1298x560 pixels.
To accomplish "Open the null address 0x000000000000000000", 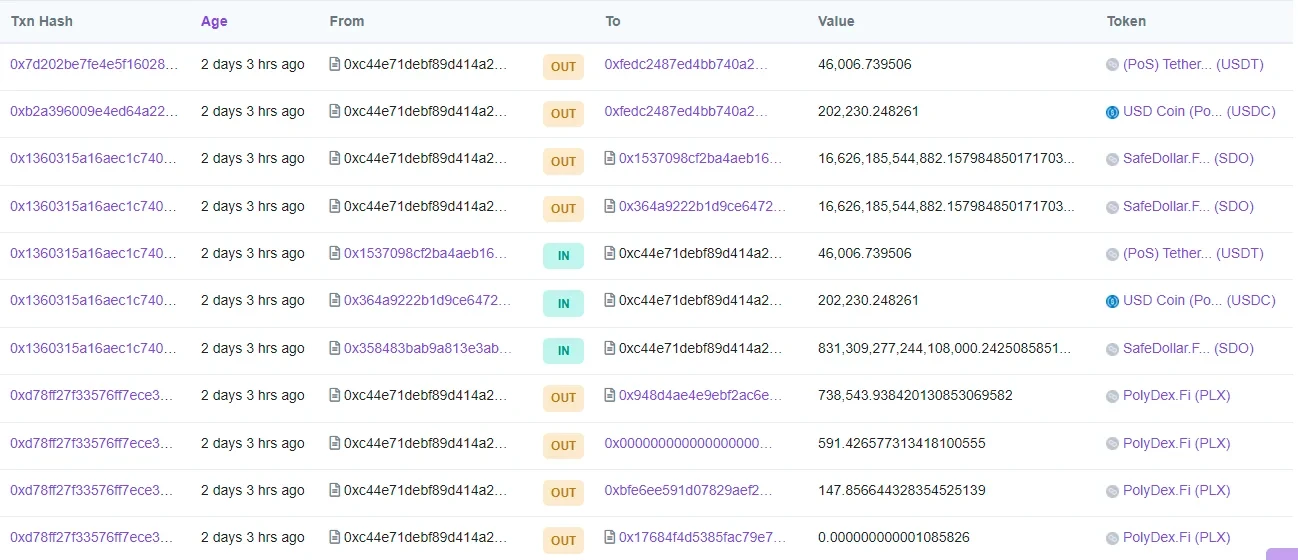I will coord(689,443).
